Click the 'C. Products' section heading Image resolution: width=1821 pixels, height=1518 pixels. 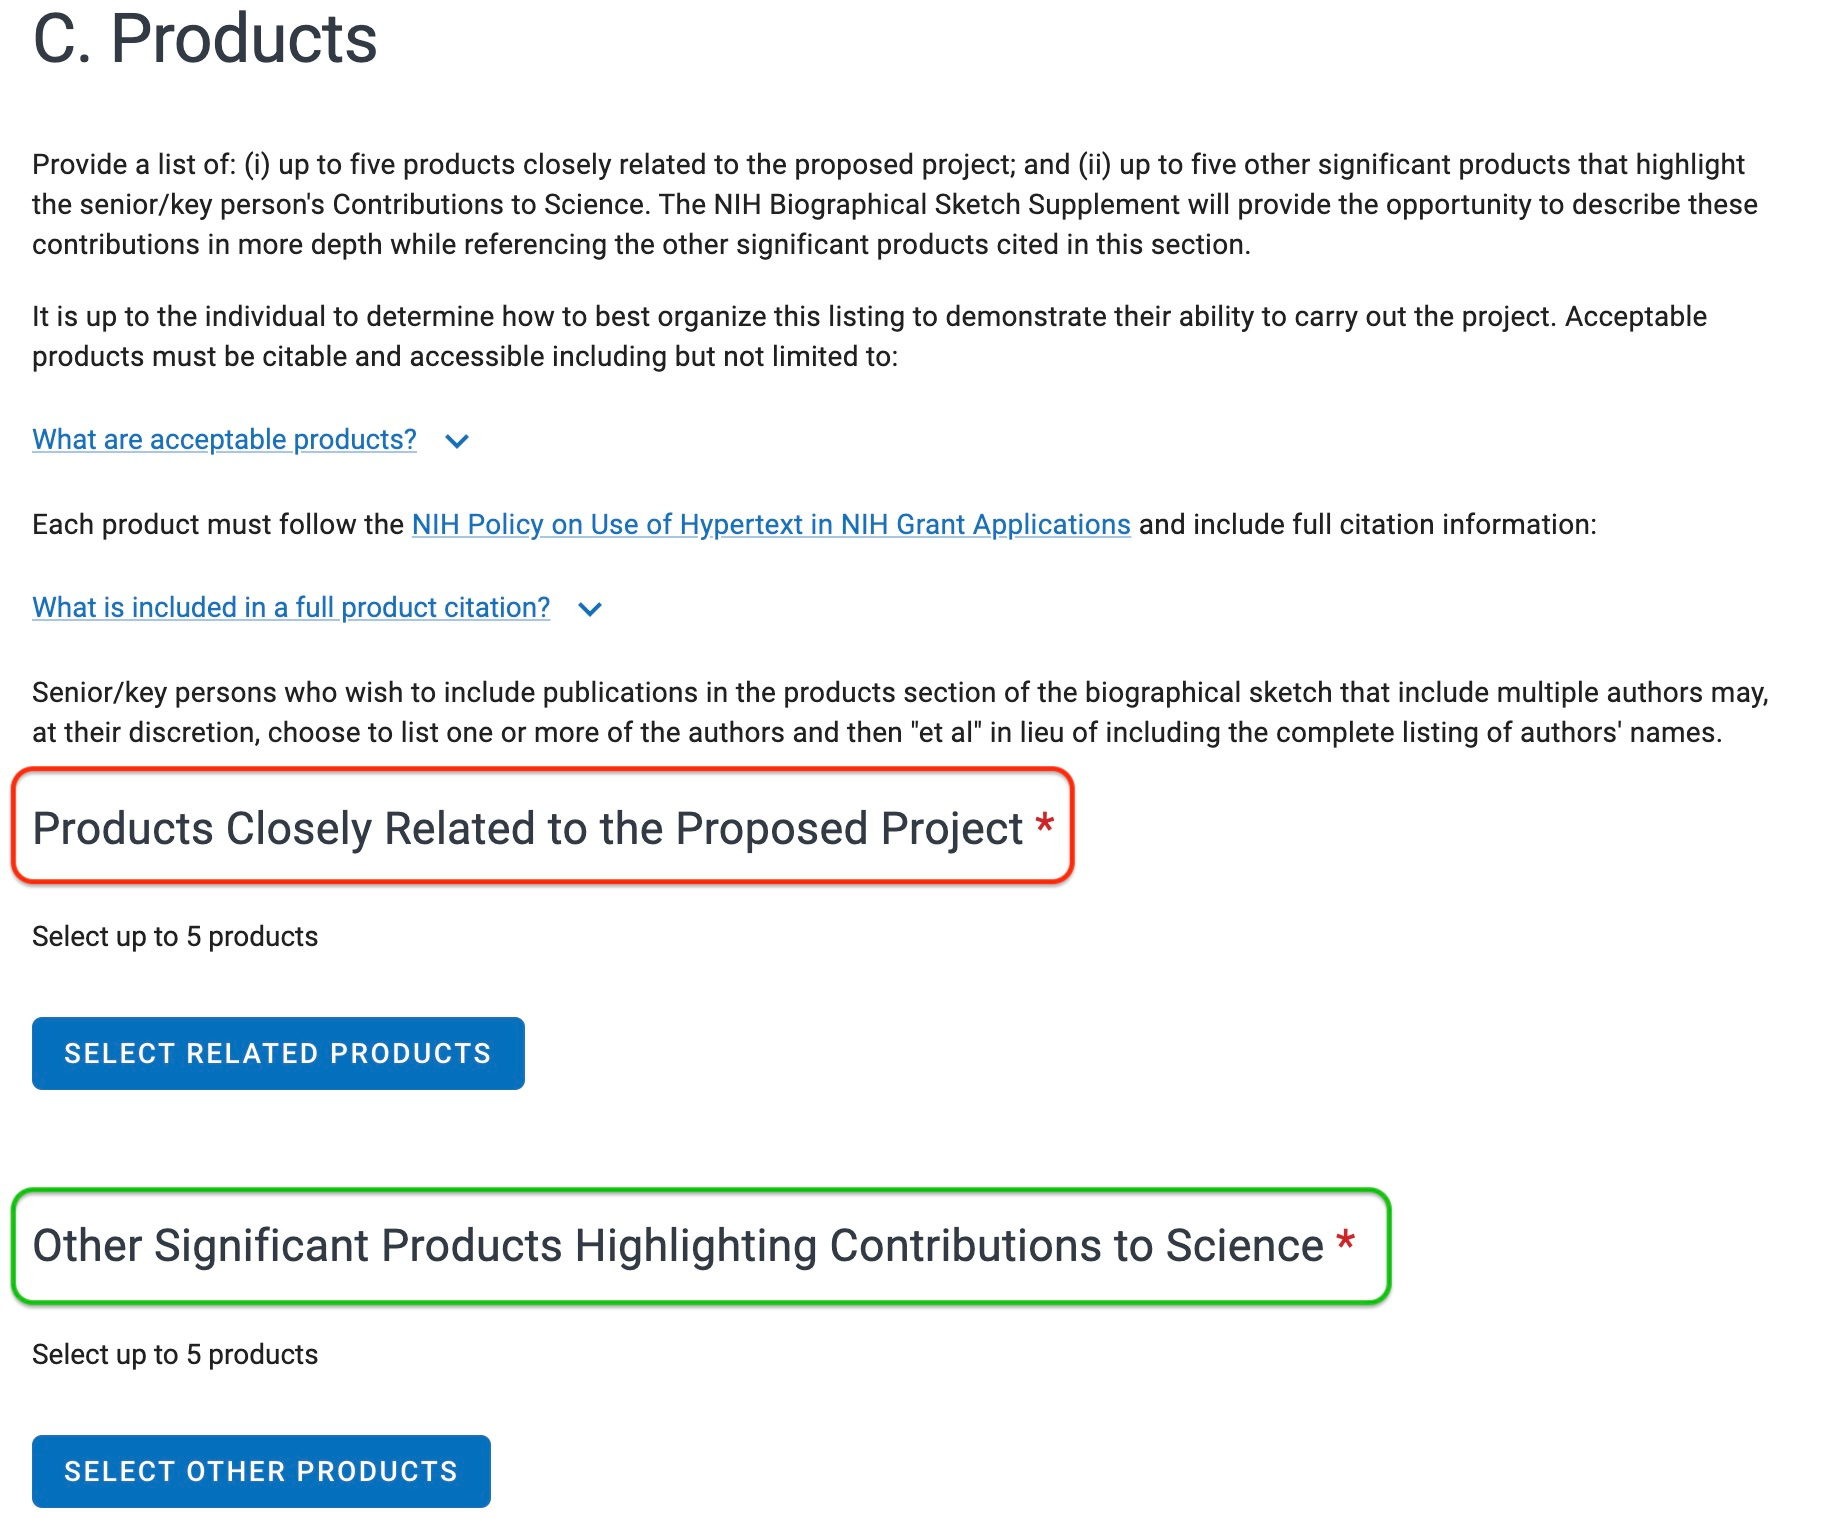tap(205, 40)
